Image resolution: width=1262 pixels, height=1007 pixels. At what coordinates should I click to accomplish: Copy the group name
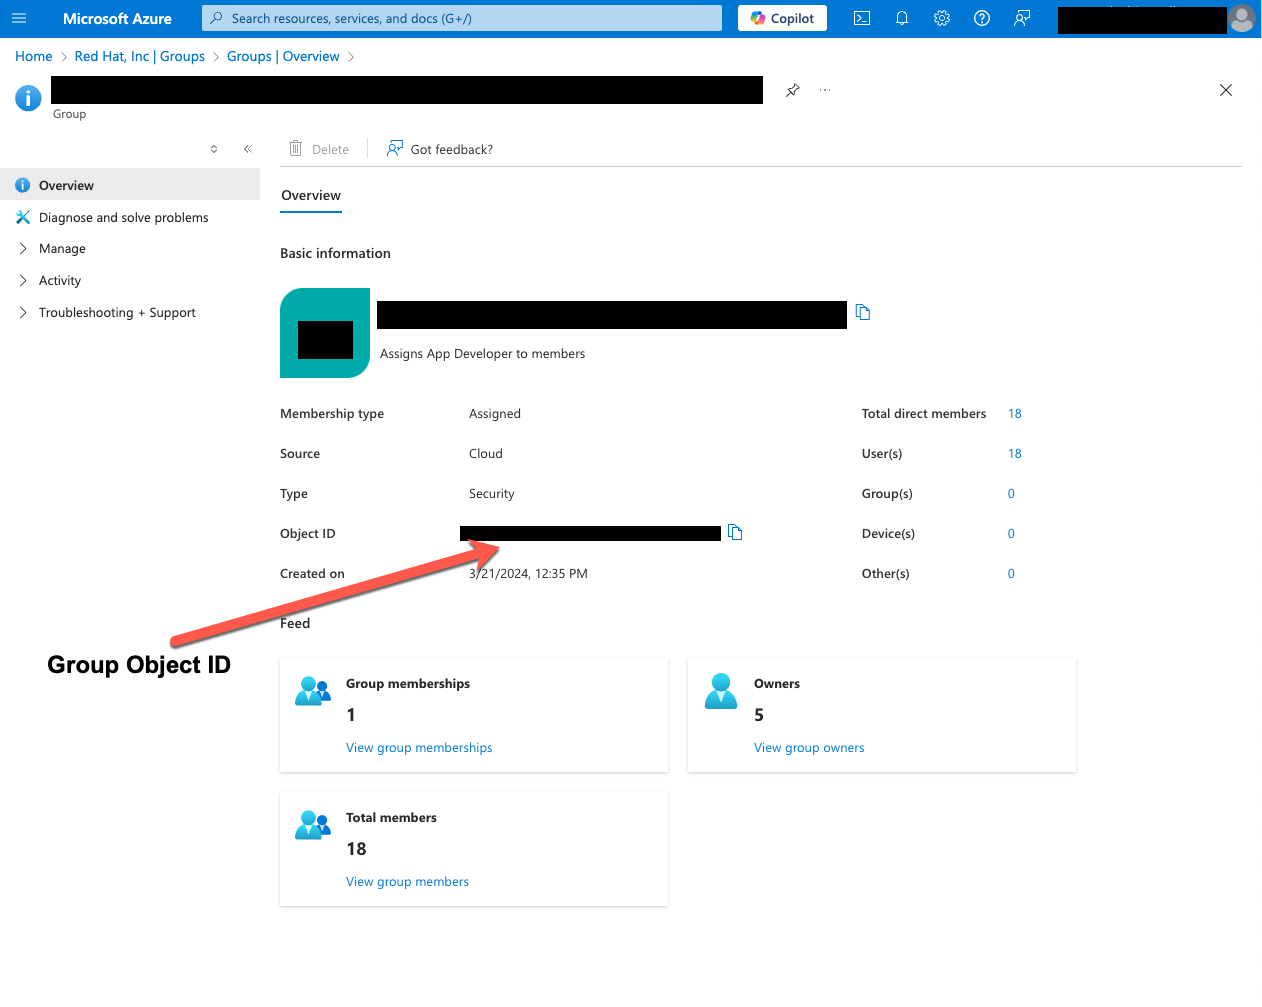863,312
